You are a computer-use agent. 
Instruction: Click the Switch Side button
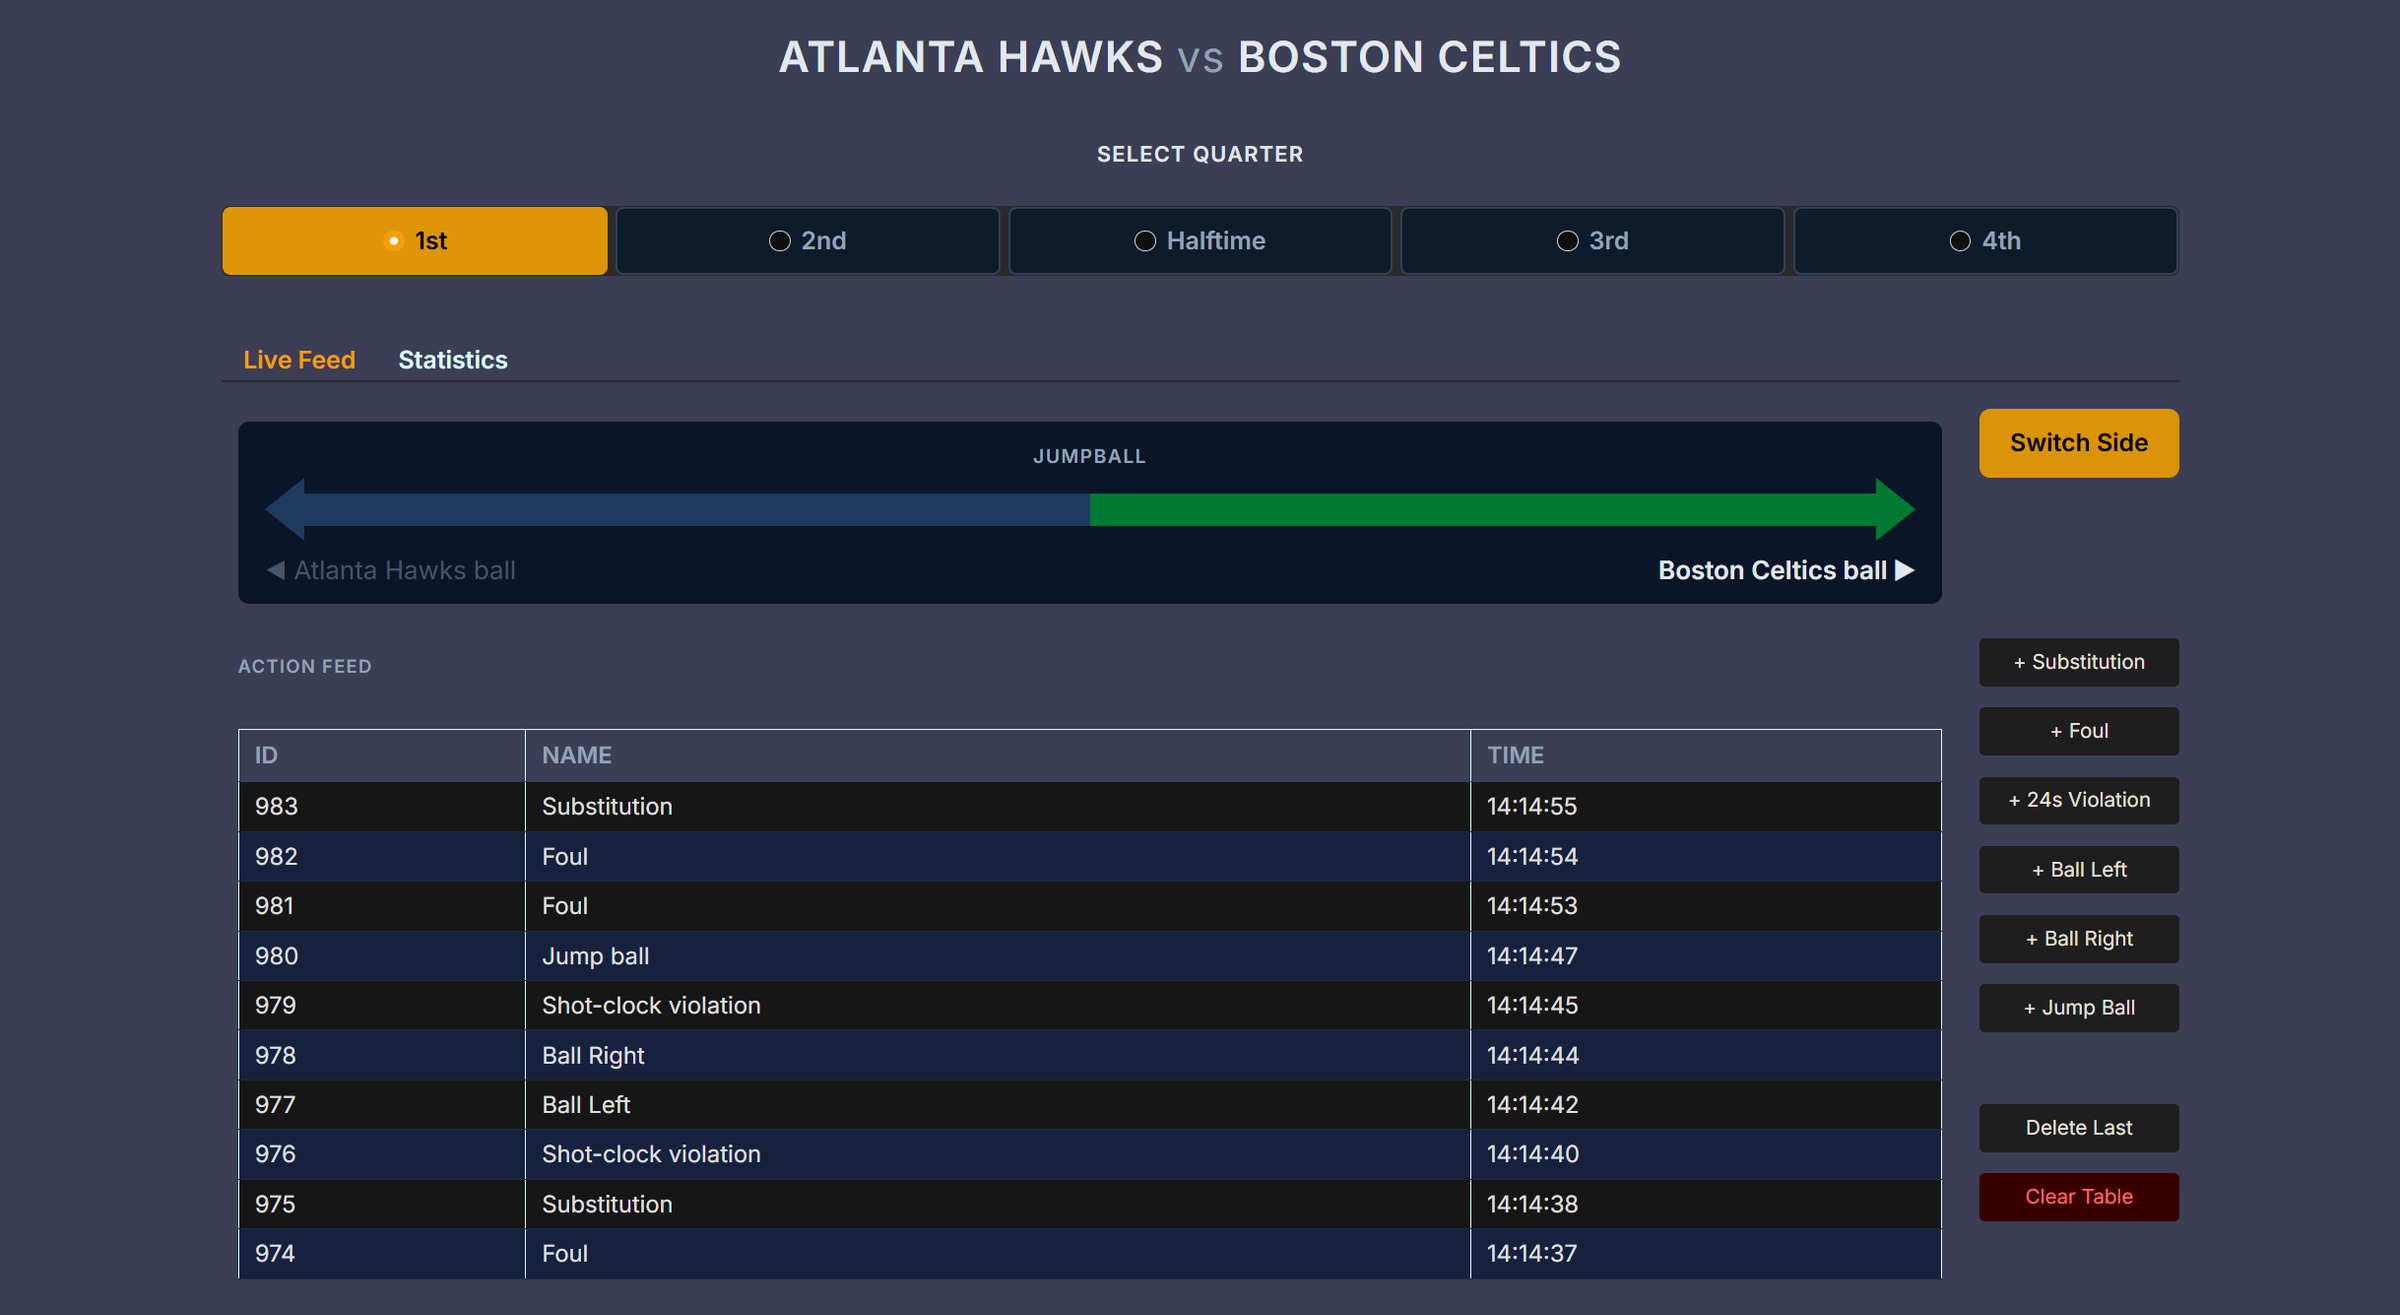(2079, 443)
